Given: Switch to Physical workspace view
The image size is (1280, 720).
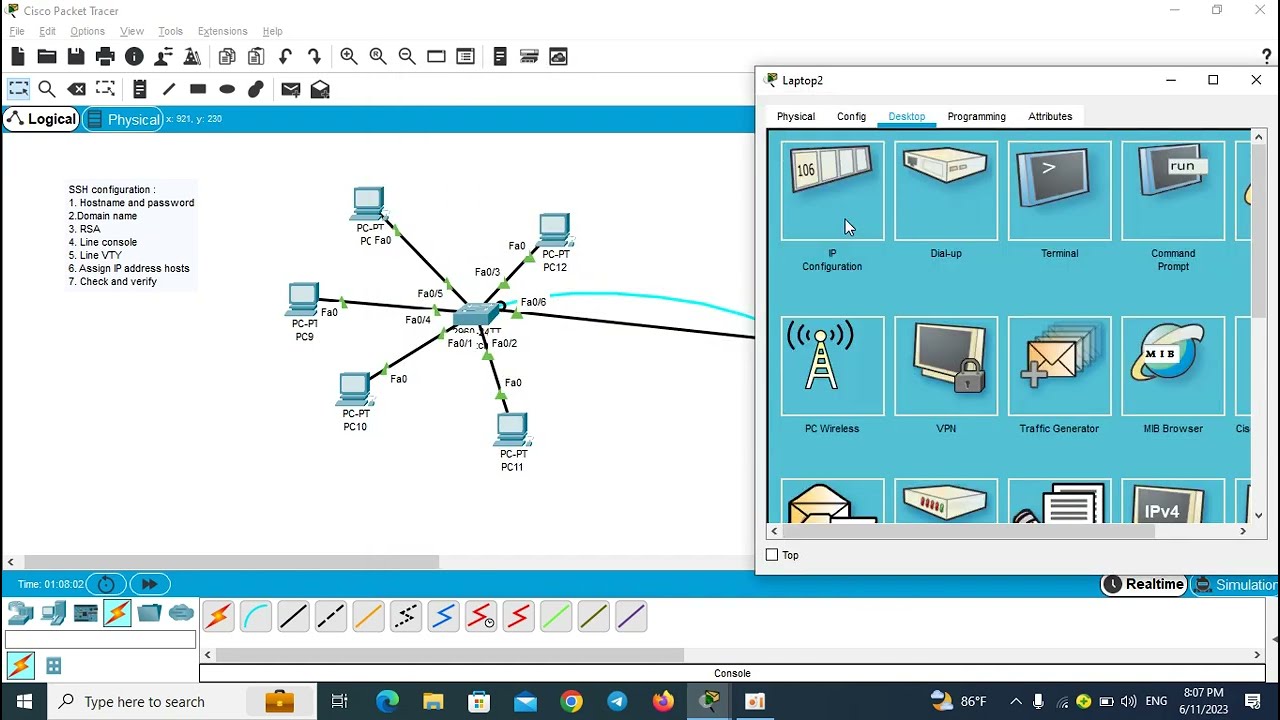Looking at the screenshot, I should [x=123, y=119].
